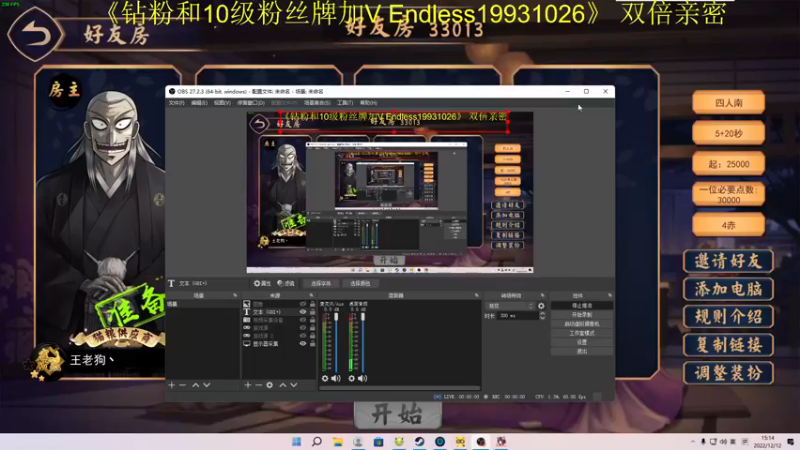Click the 设置 settings button in Controls
The image size is (800, 450).
pos(582,342)
